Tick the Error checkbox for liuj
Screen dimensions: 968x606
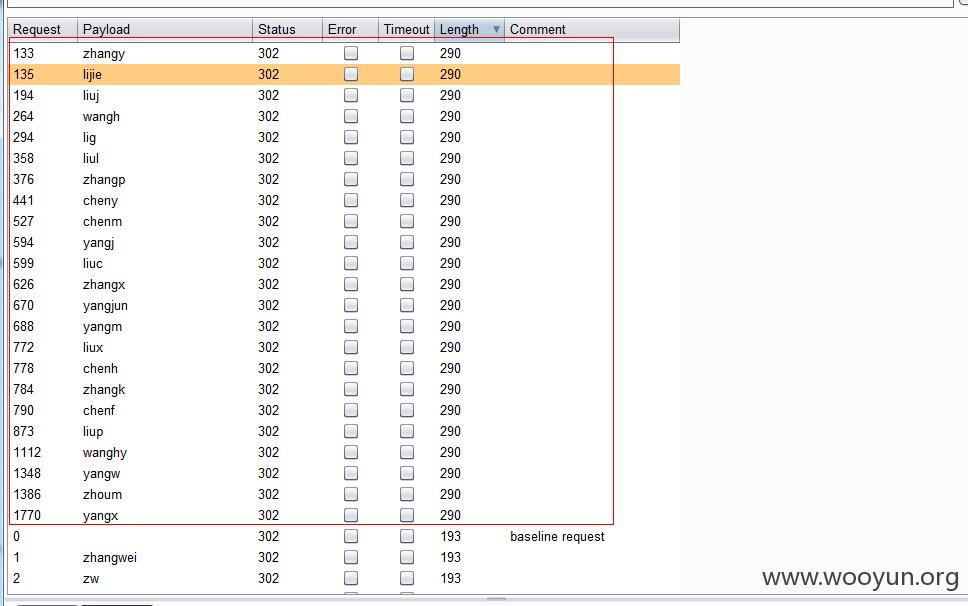coord(351,95)
